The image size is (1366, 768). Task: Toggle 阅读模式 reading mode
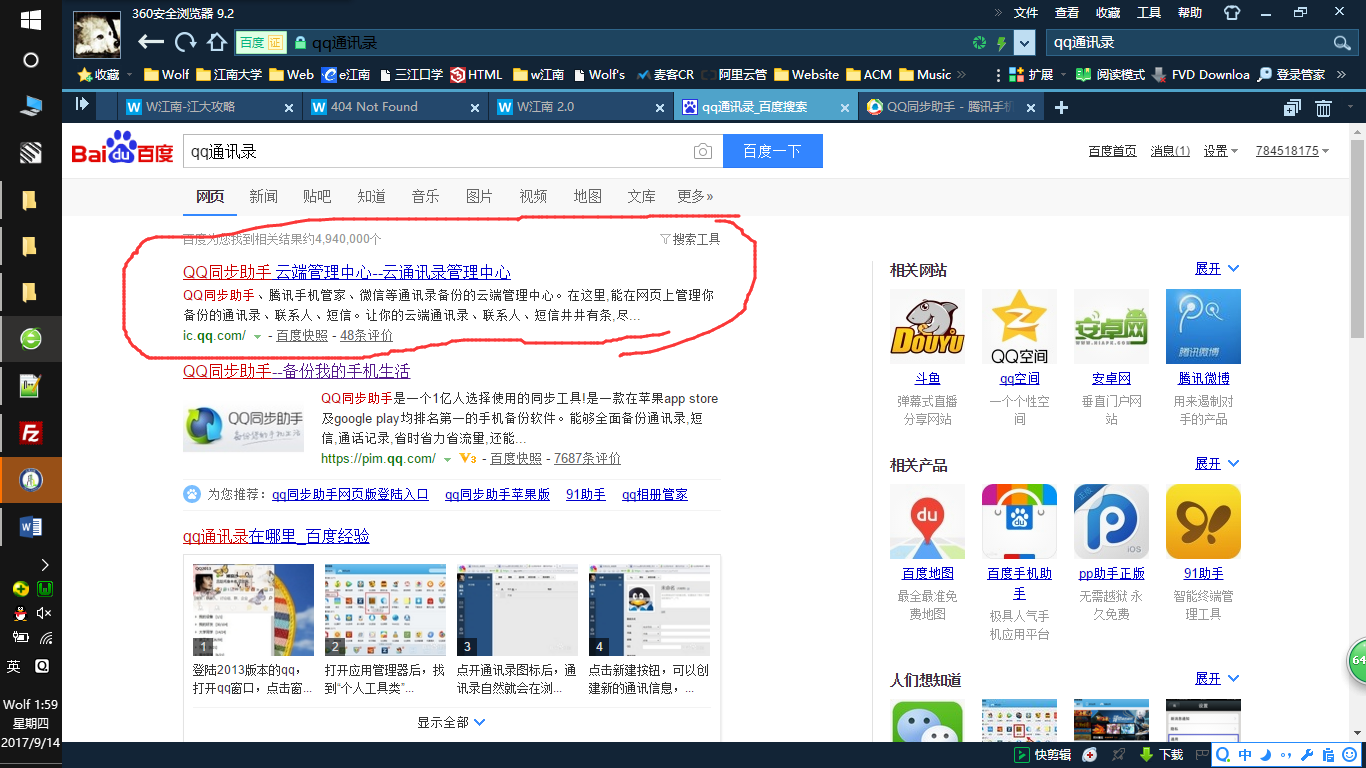1110,74
